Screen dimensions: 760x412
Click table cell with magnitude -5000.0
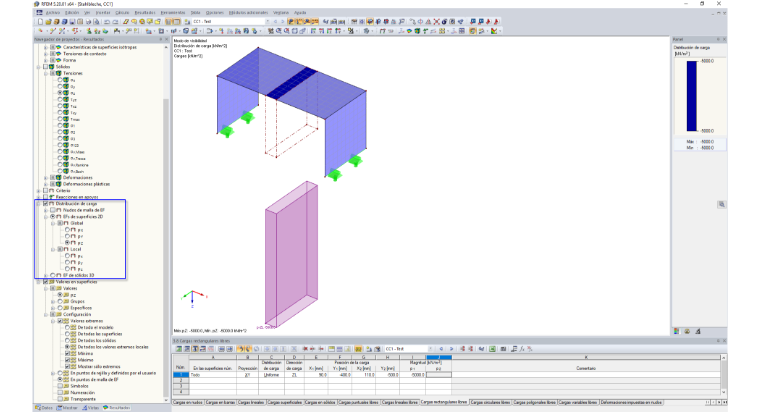tap(412, 375)
